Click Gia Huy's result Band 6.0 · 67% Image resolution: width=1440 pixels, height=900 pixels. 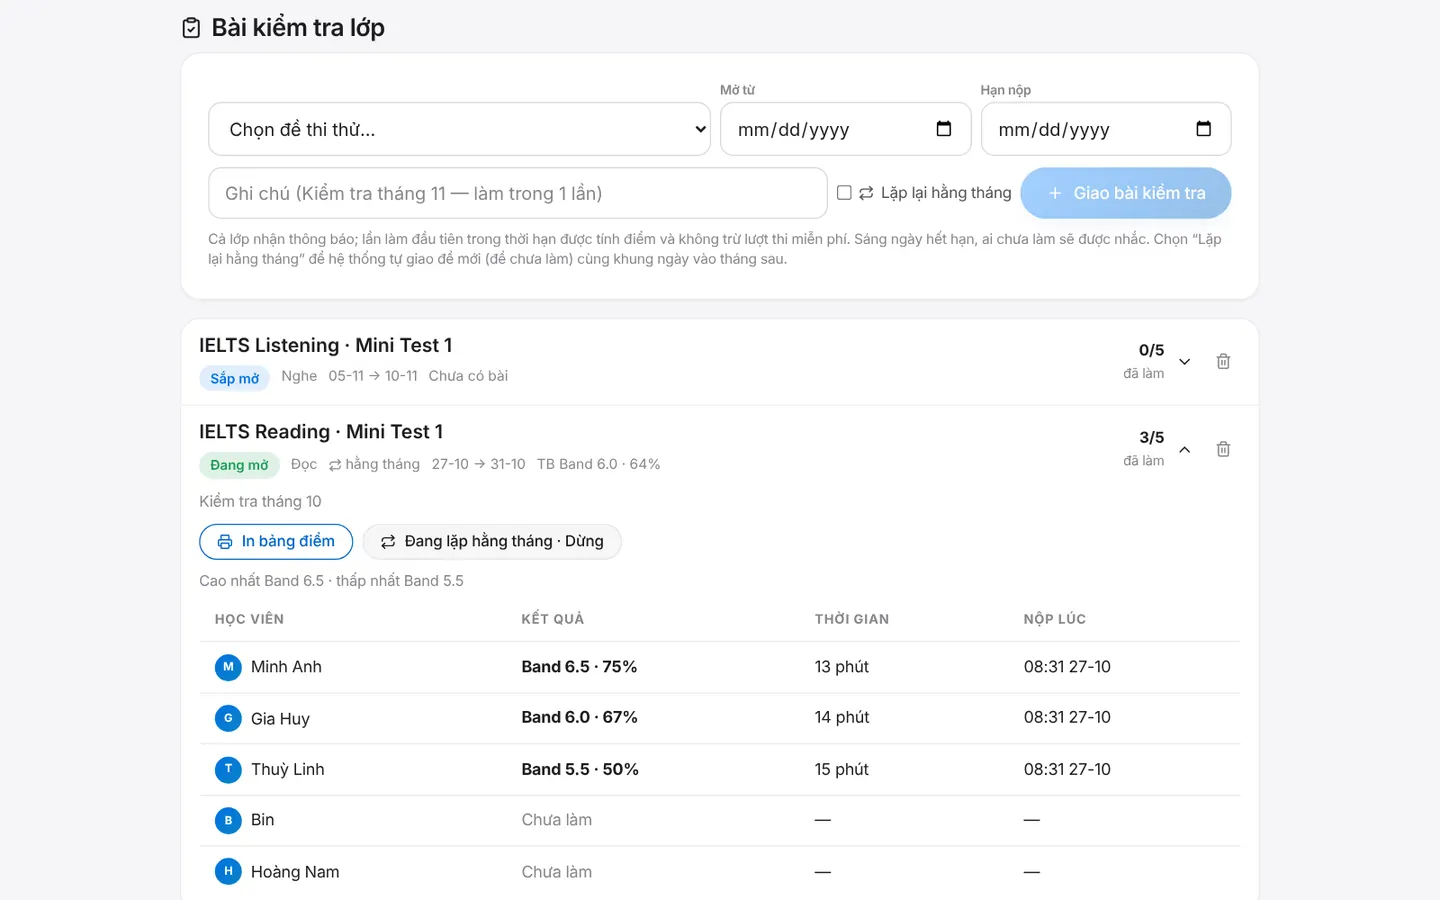[579, 717]
